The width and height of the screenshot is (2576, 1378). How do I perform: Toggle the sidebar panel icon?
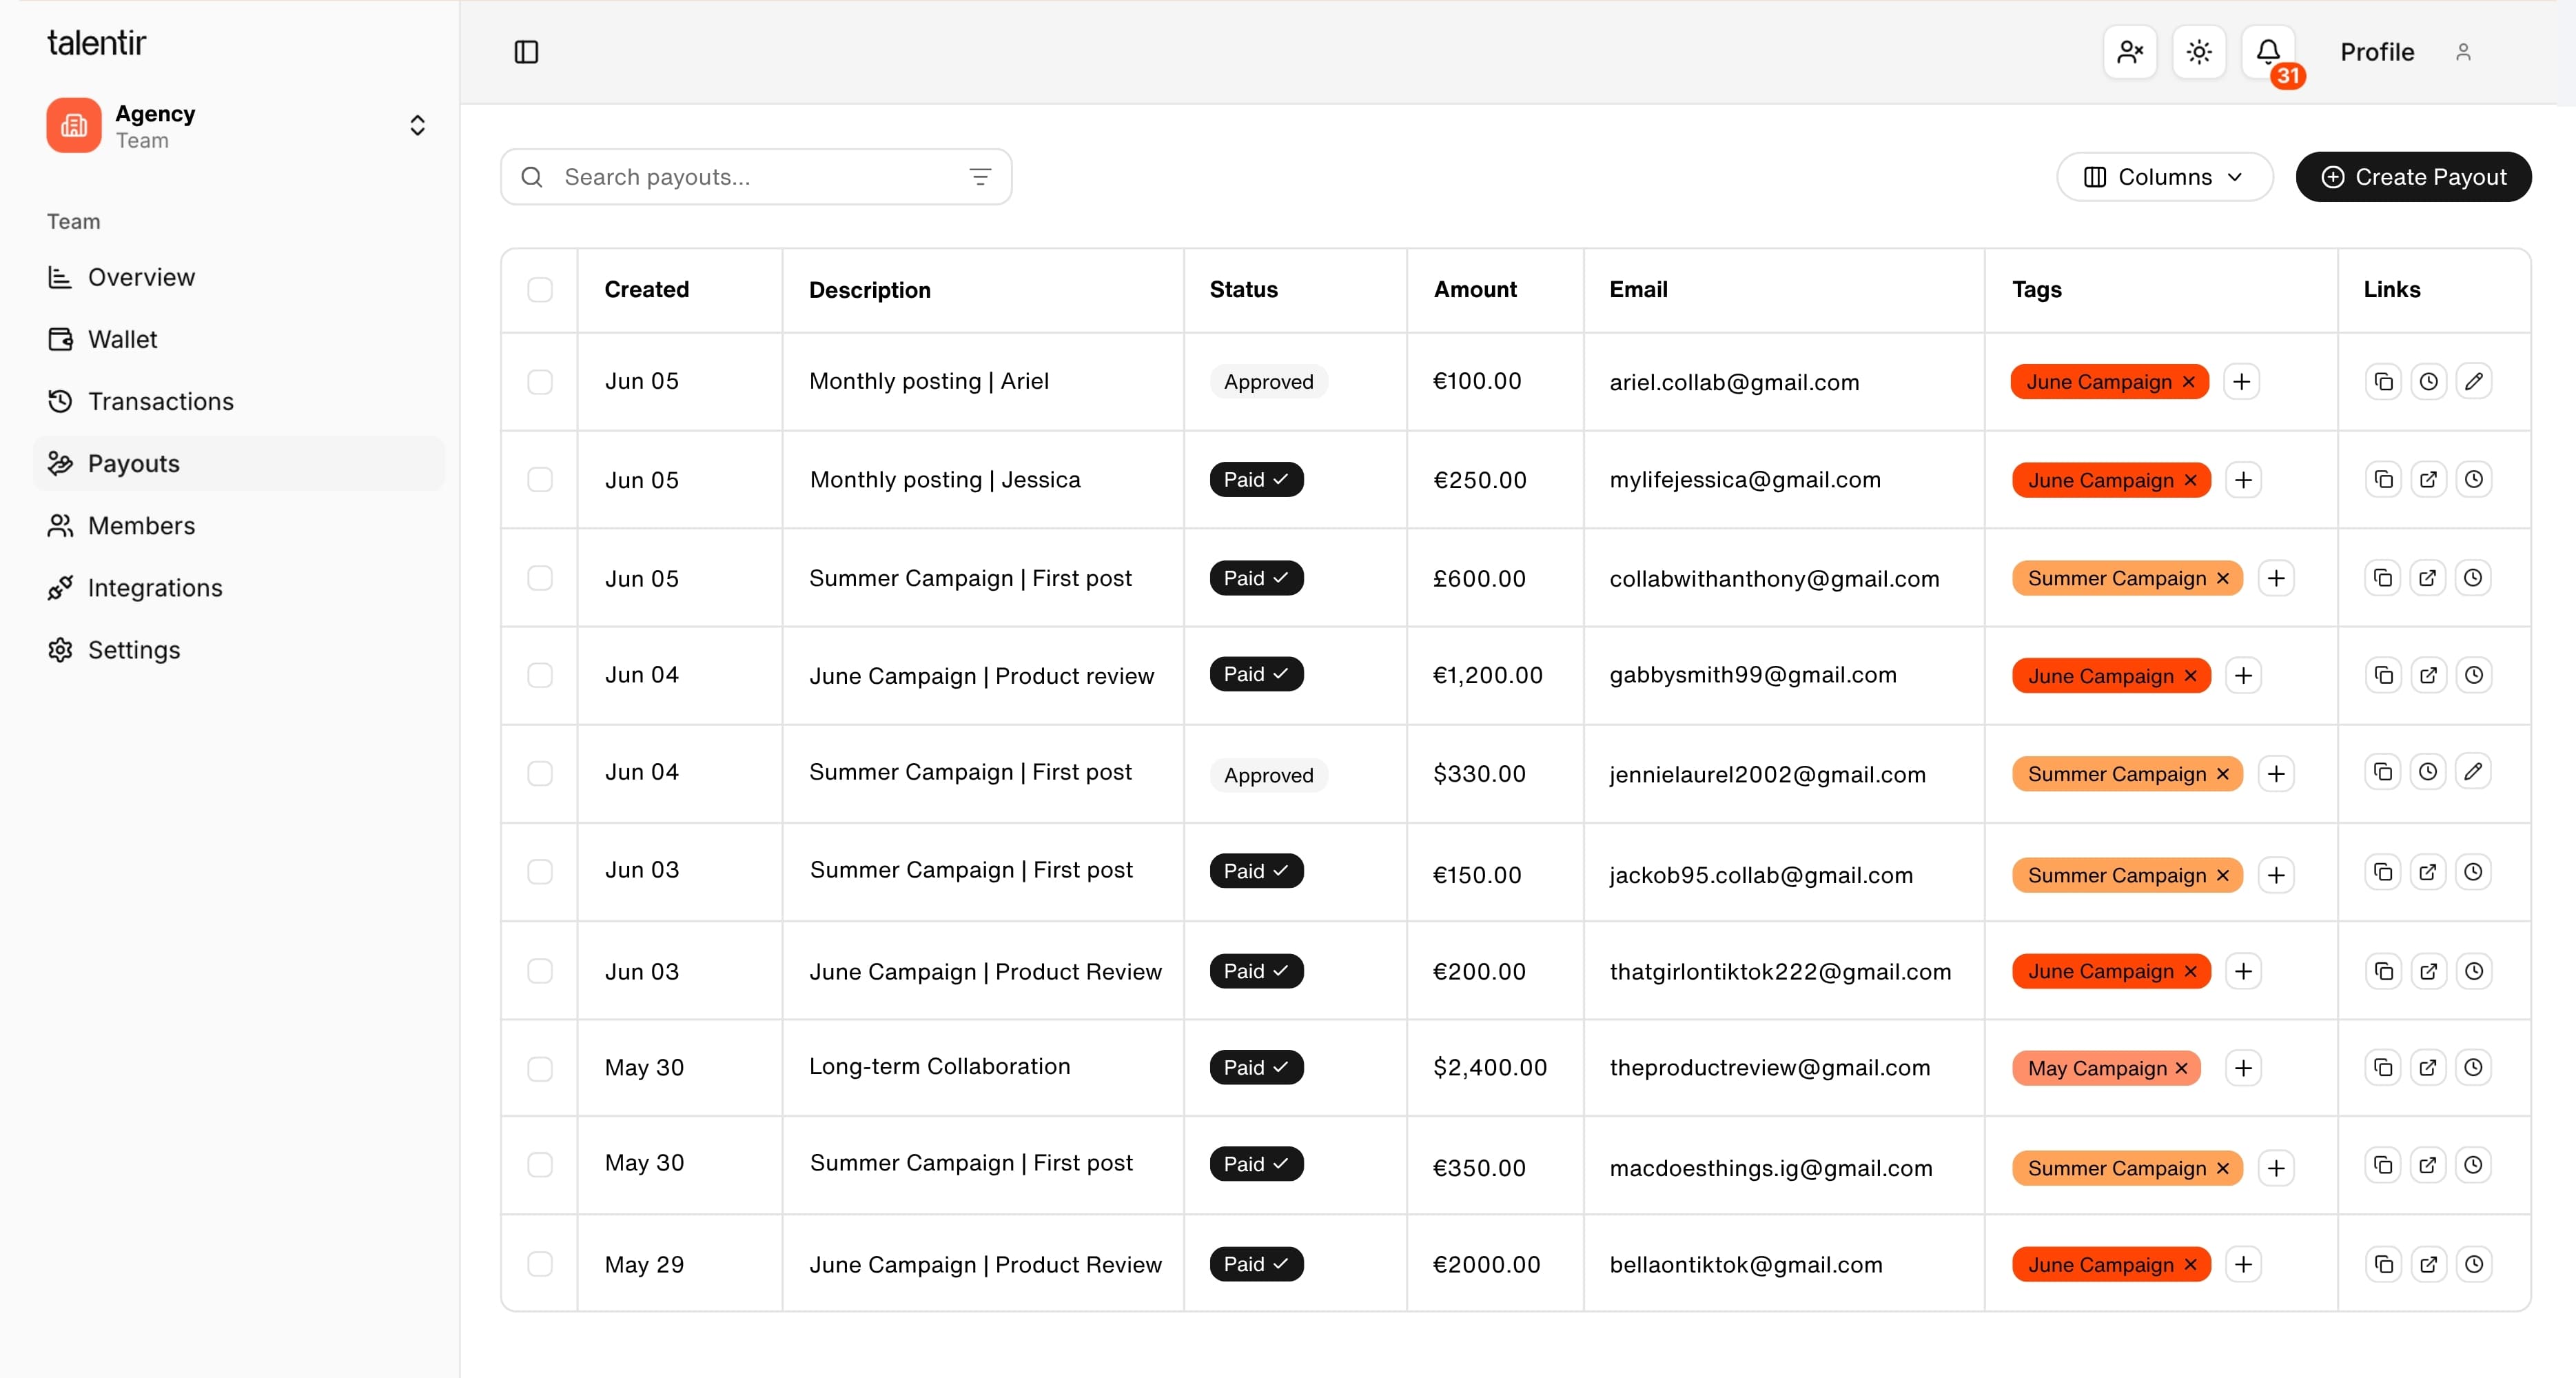pyautogui.click(x=526, y=52)
